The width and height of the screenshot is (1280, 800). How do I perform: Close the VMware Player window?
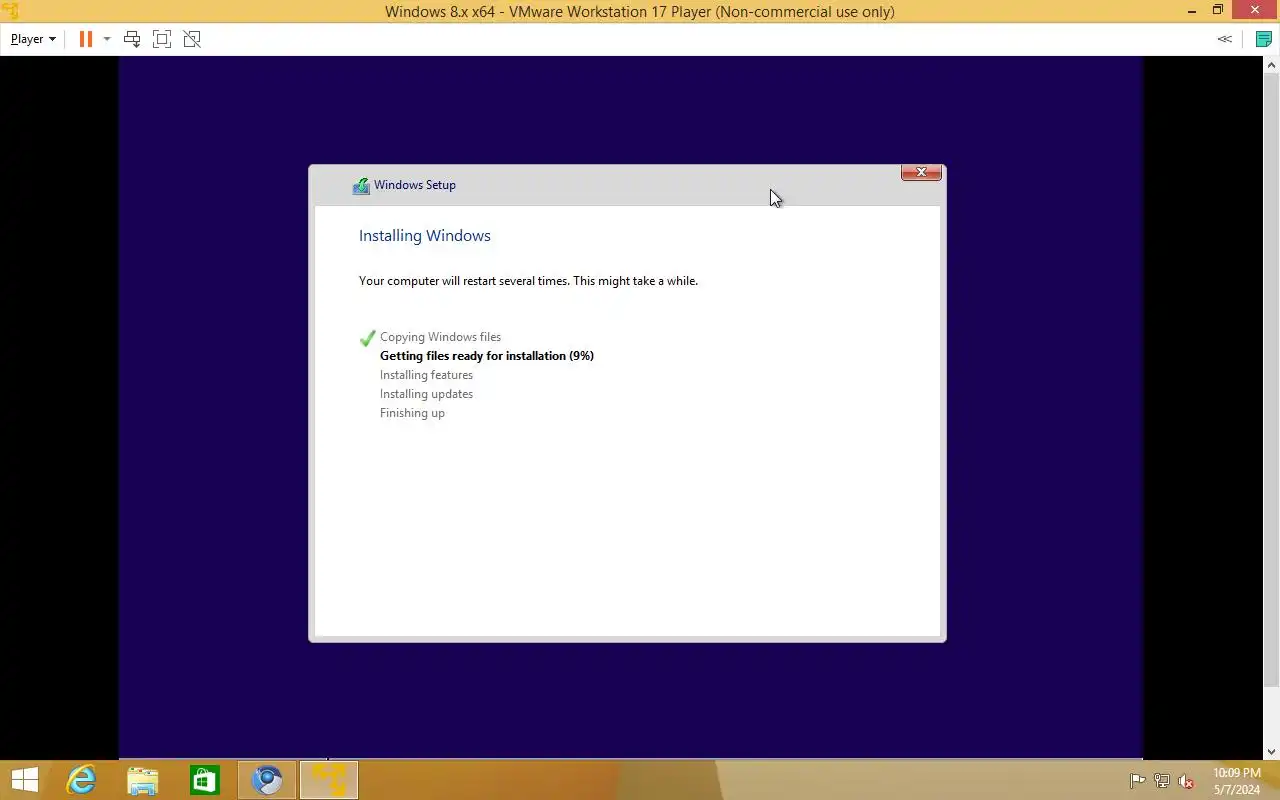pos(1255,11)
